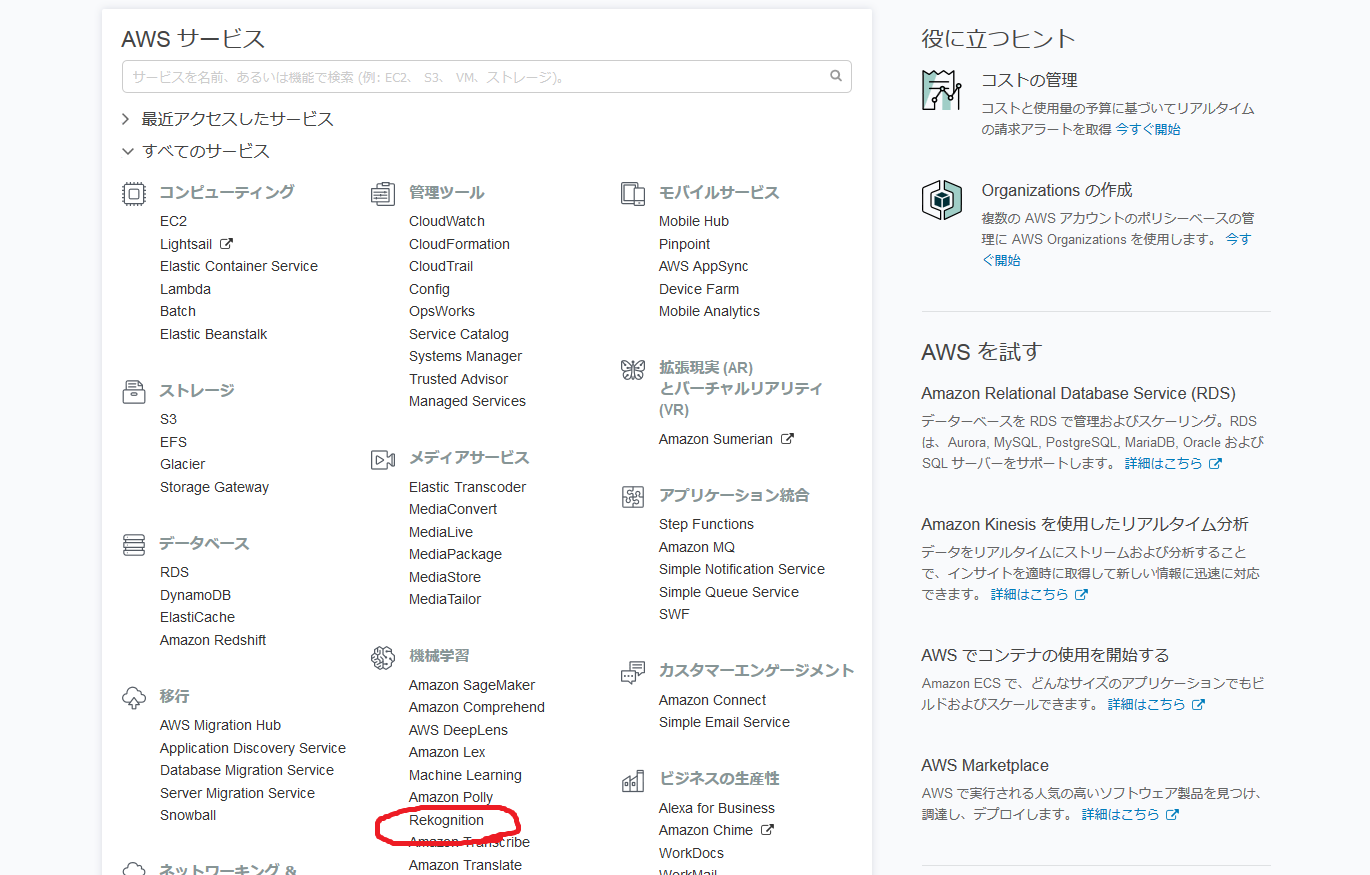Screen dimensions: 1370x875
Task: Open Systems Manager
Action: click(x=465, y=356)
